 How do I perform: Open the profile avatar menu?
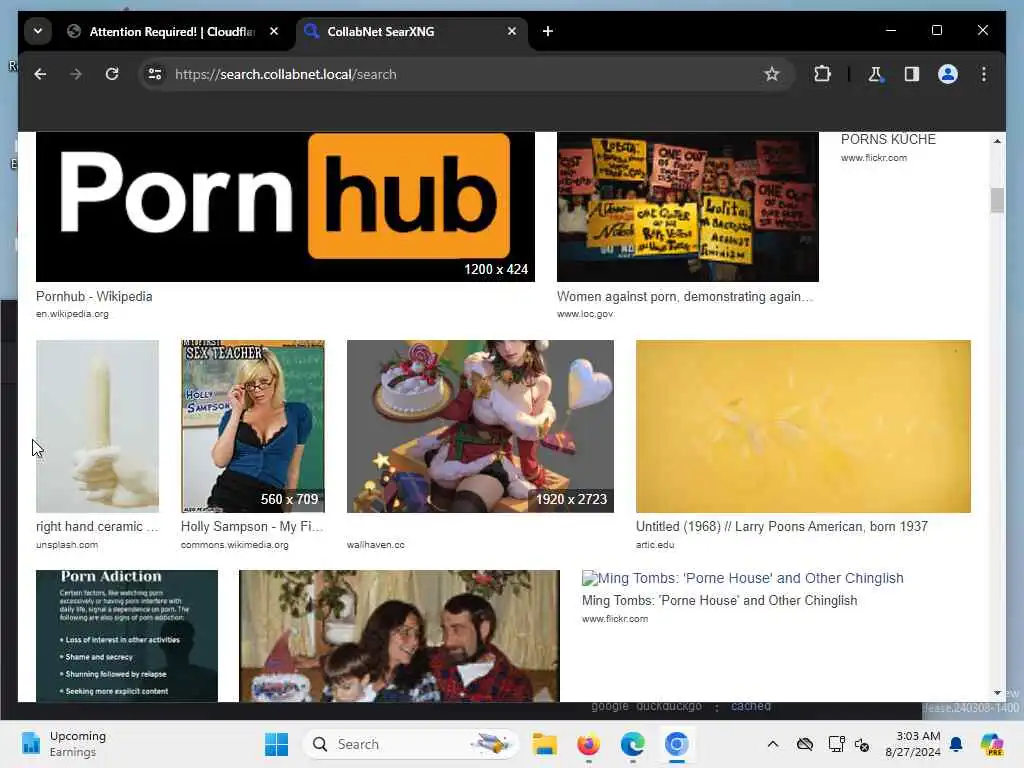pyautogui.click(x=948, y=74)
